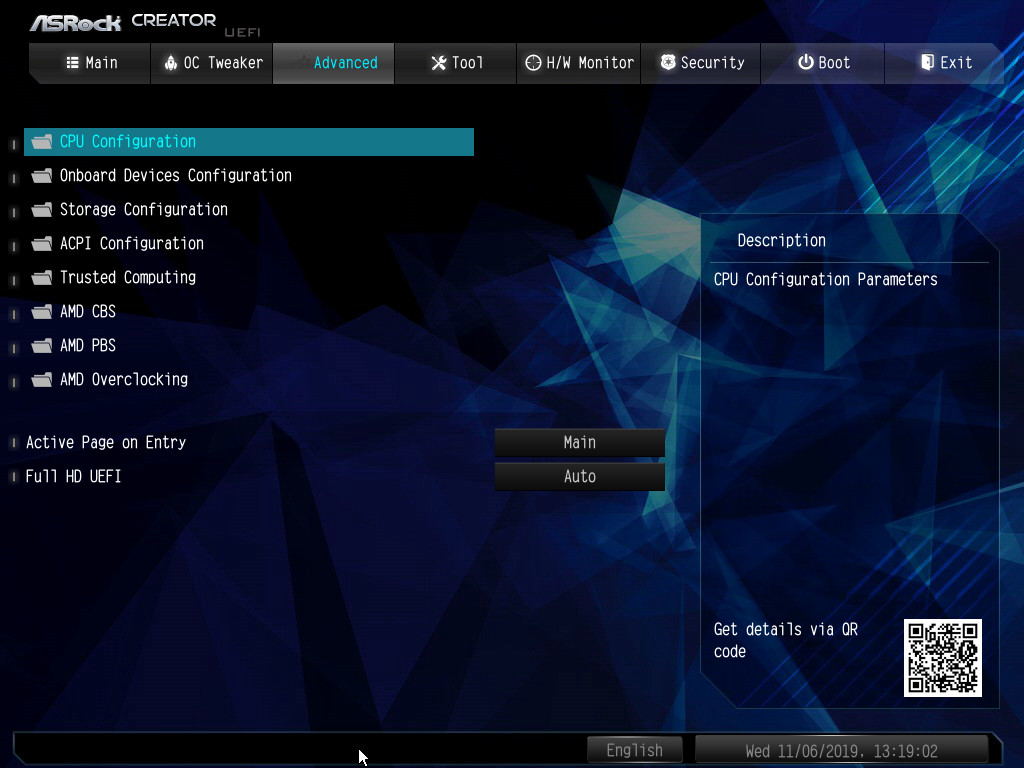Click the English language button
Viewport: 1024px width, 768px height.
(x=634, y=750)
